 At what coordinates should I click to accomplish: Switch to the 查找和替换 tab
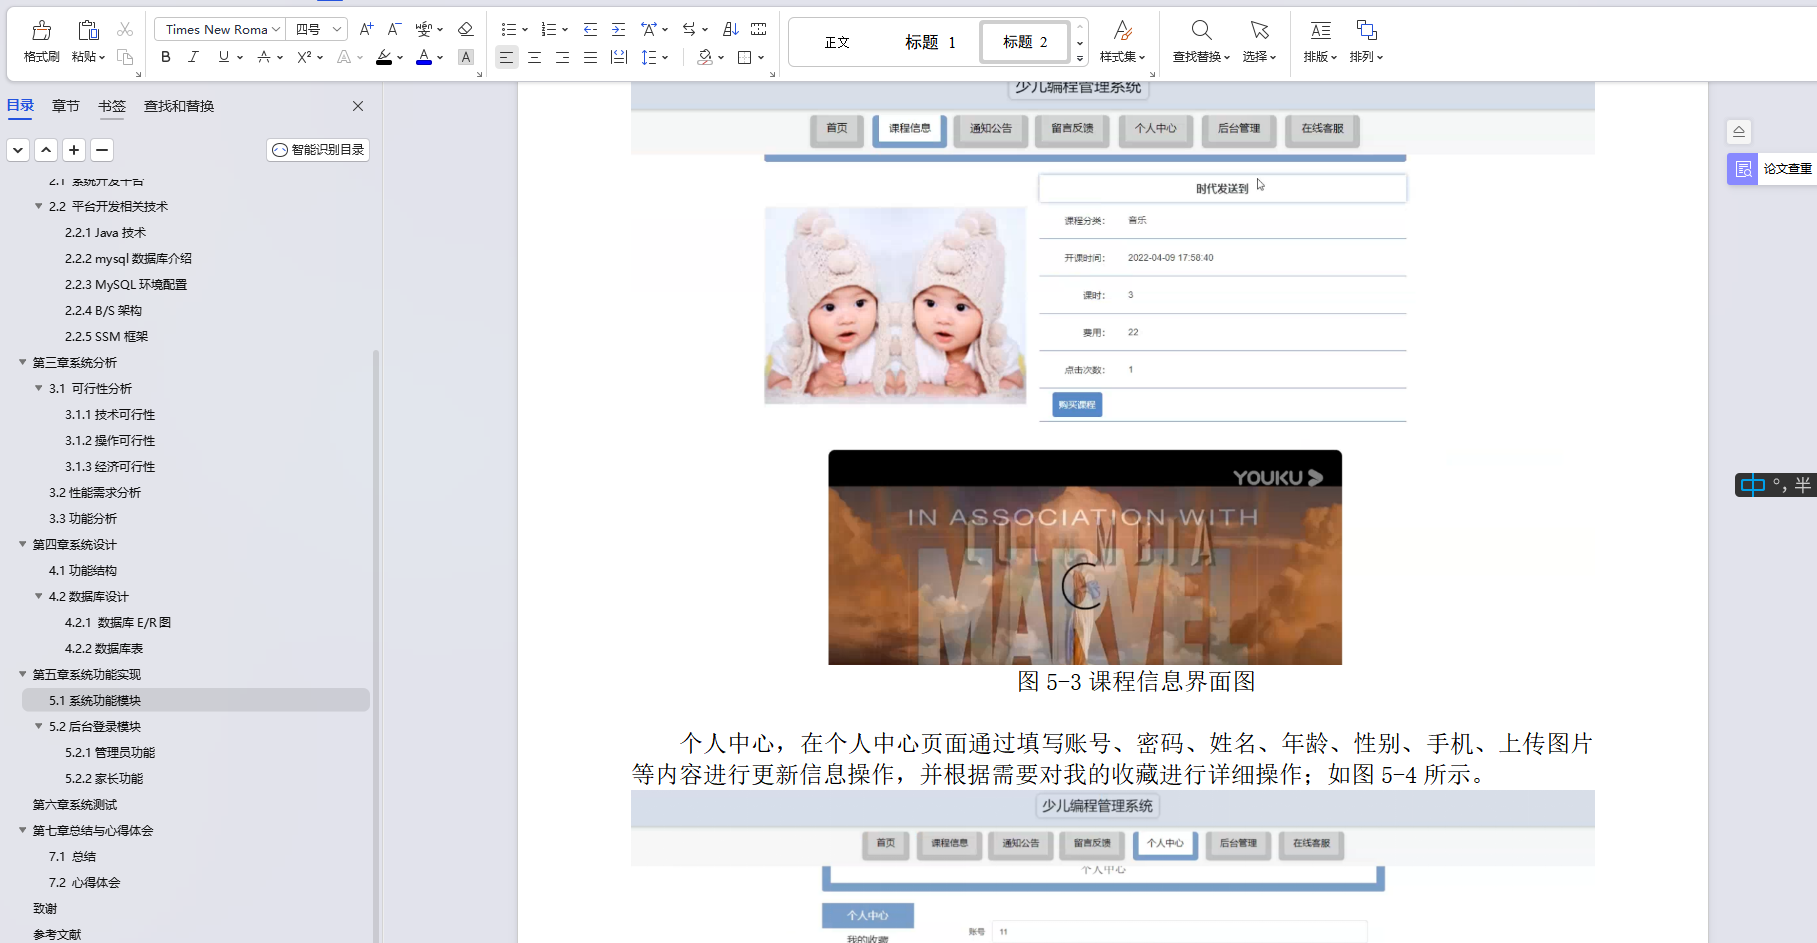[x=179, y=106]
